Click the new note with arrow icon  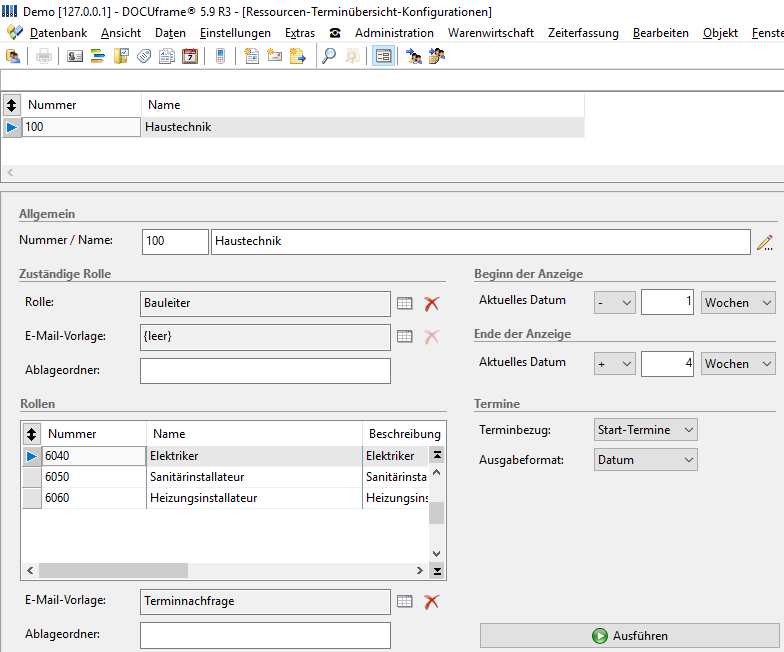pyautogui.click(x=298, y=56)
